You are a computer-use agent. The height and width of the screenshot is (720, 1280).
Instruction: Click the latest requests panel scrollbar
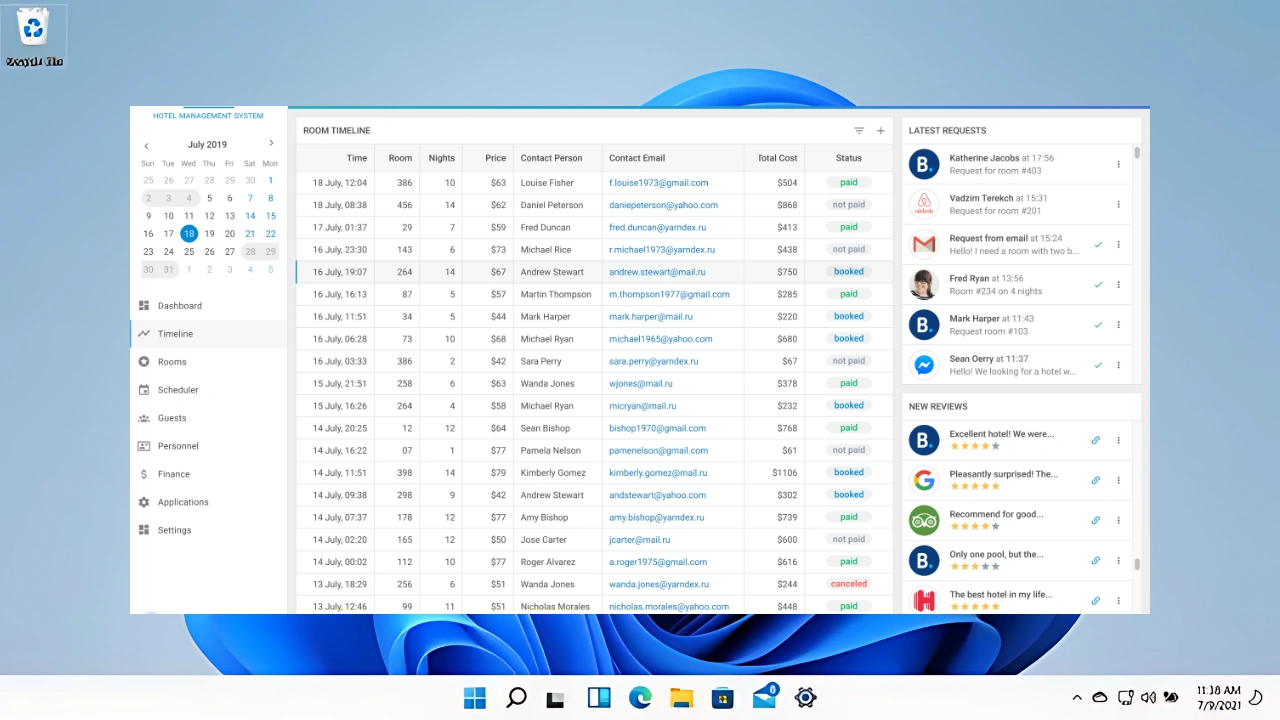coord(1137,153)
